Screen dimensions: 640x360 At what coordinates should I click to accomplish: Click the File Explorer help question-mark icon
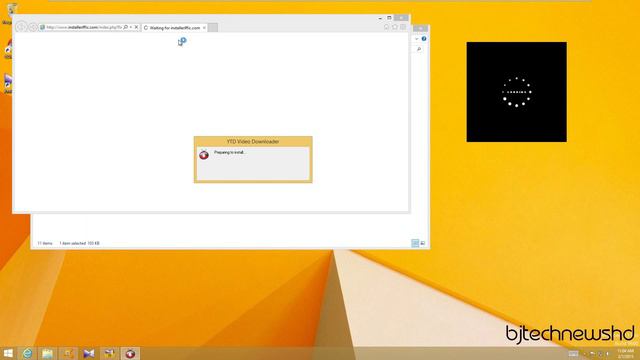[x=424, y=39]
